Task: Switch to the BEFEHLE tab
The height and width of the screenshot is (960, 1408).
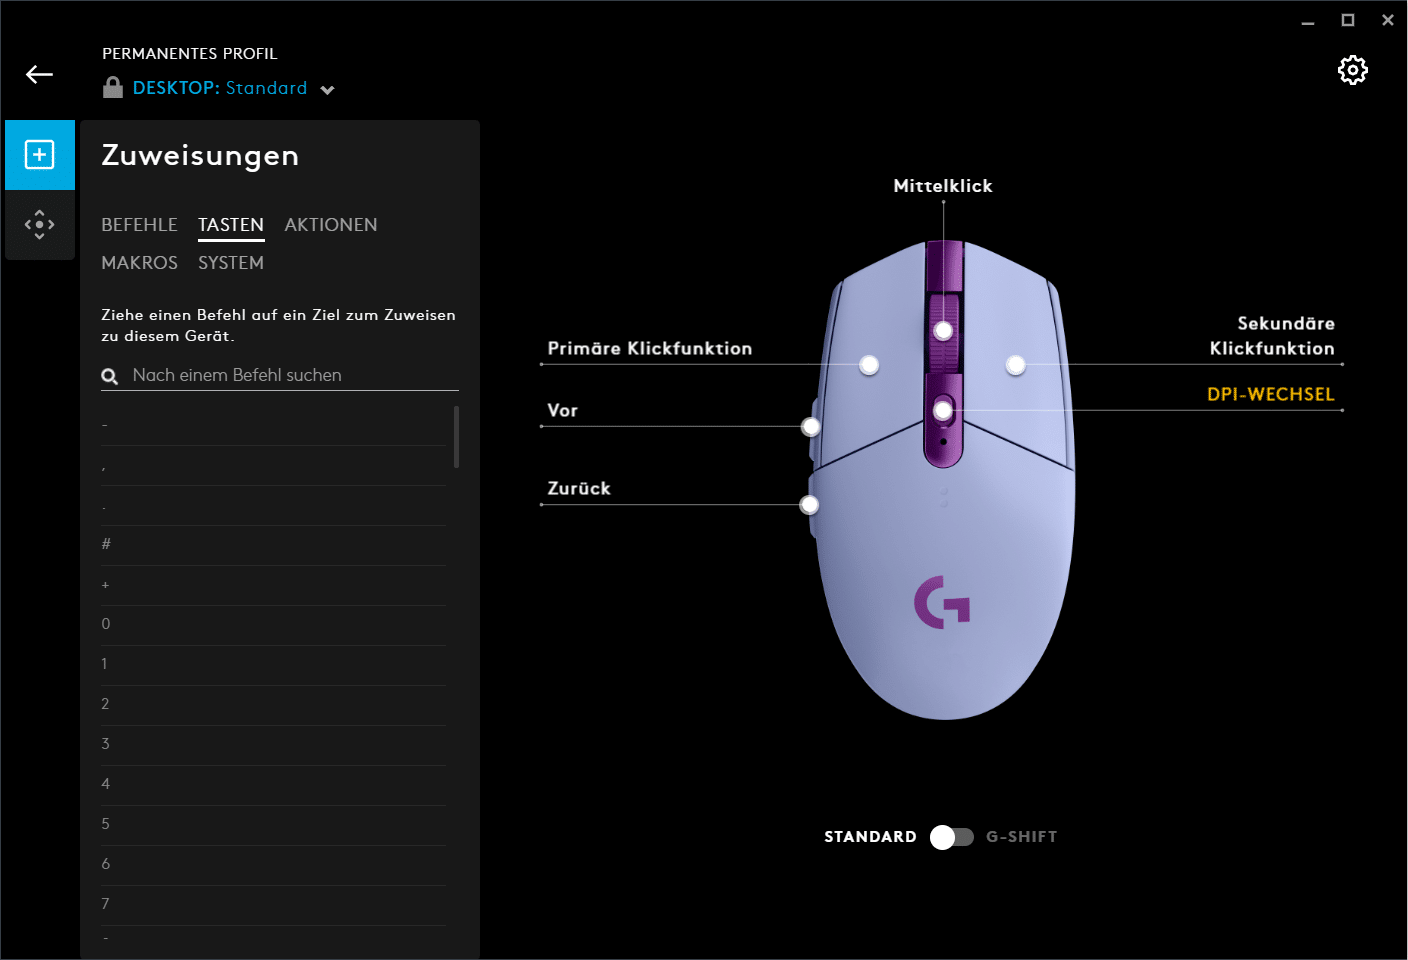Action: pos(139,225)
